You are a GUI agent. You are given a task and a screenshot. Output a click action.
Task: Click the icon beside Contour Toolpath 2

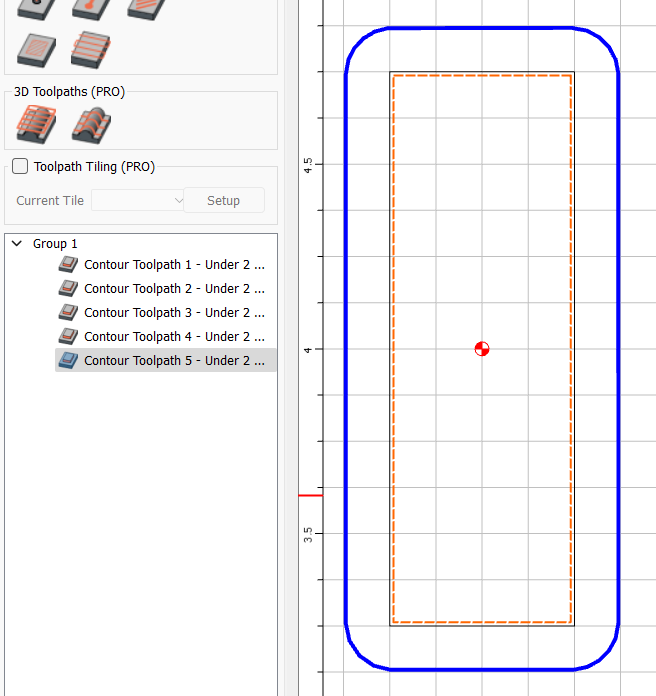[x=68, y=289]
